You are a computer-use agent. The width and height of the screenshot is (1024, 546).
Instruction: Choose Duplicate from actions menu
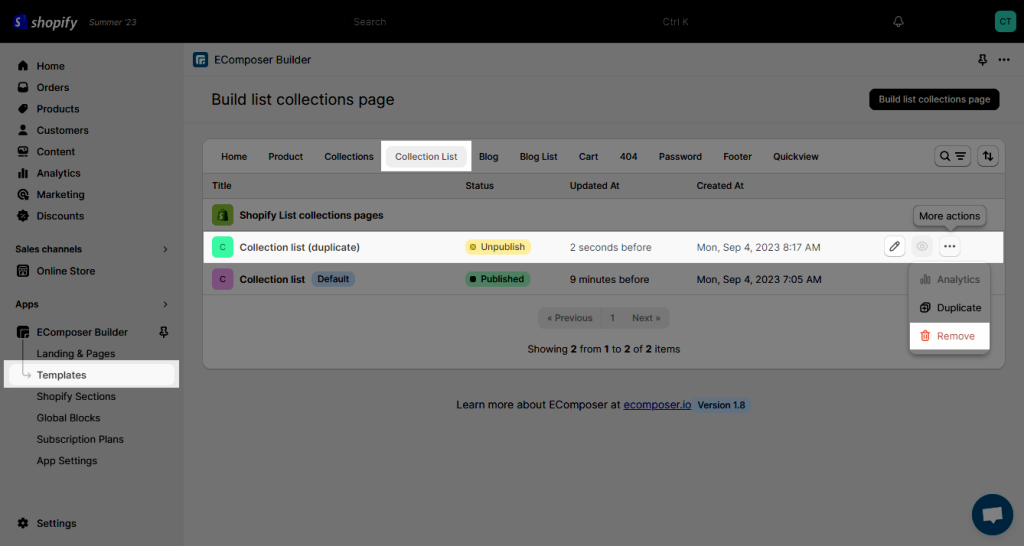pyautogui.click(x=950, y=308)
